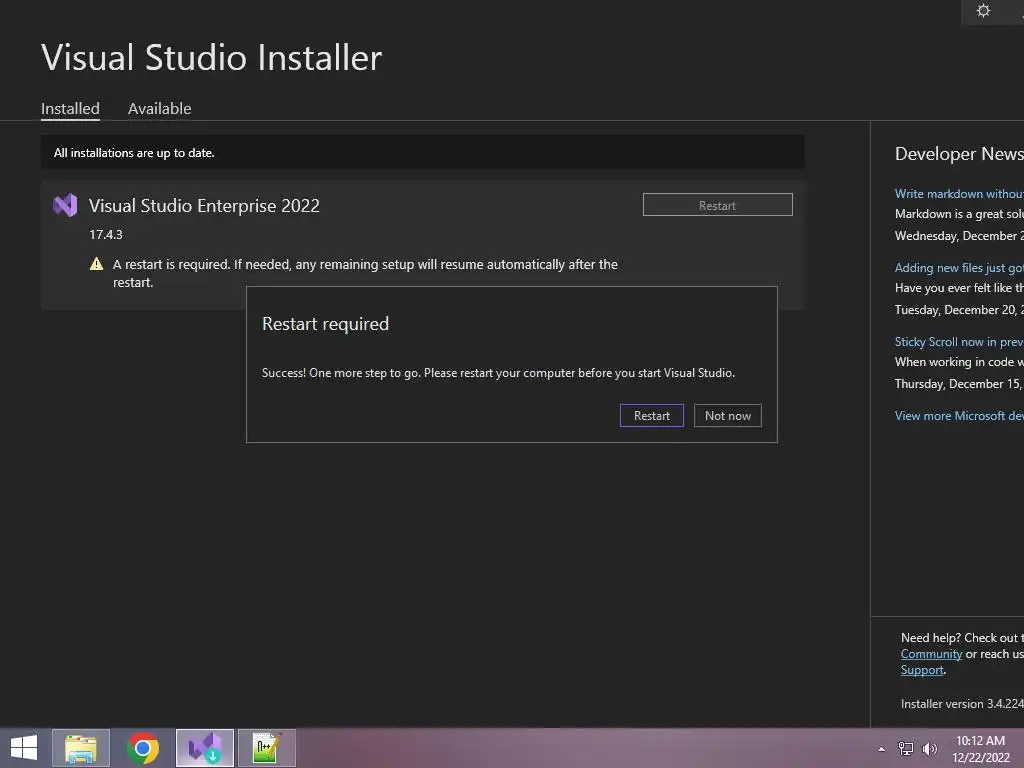Click the Developer News heading
The image size is (1024, 768).
(959, 153)
